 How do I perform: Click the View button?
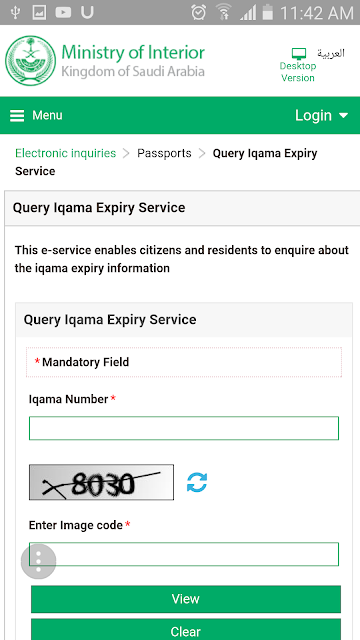[x=186, y=599]
